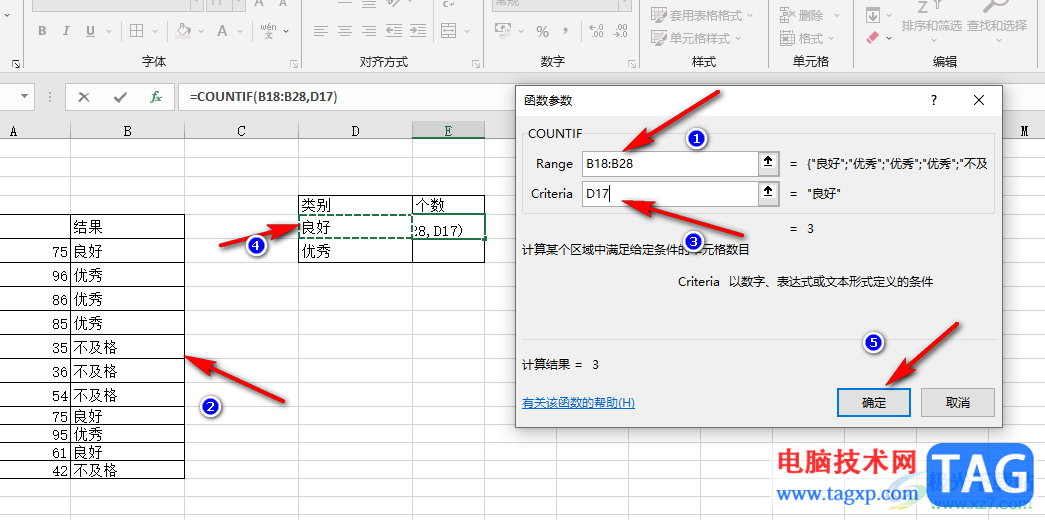Select the 优秀 cell in column D
This screenshot has width=1045, height=520.
355,251
